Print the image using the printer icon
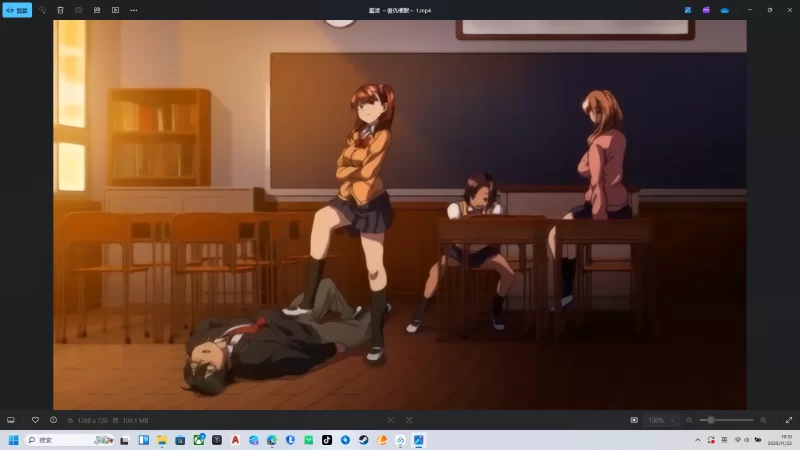The width and height of the screenshot is (800, 450). [x=79, y=10]
